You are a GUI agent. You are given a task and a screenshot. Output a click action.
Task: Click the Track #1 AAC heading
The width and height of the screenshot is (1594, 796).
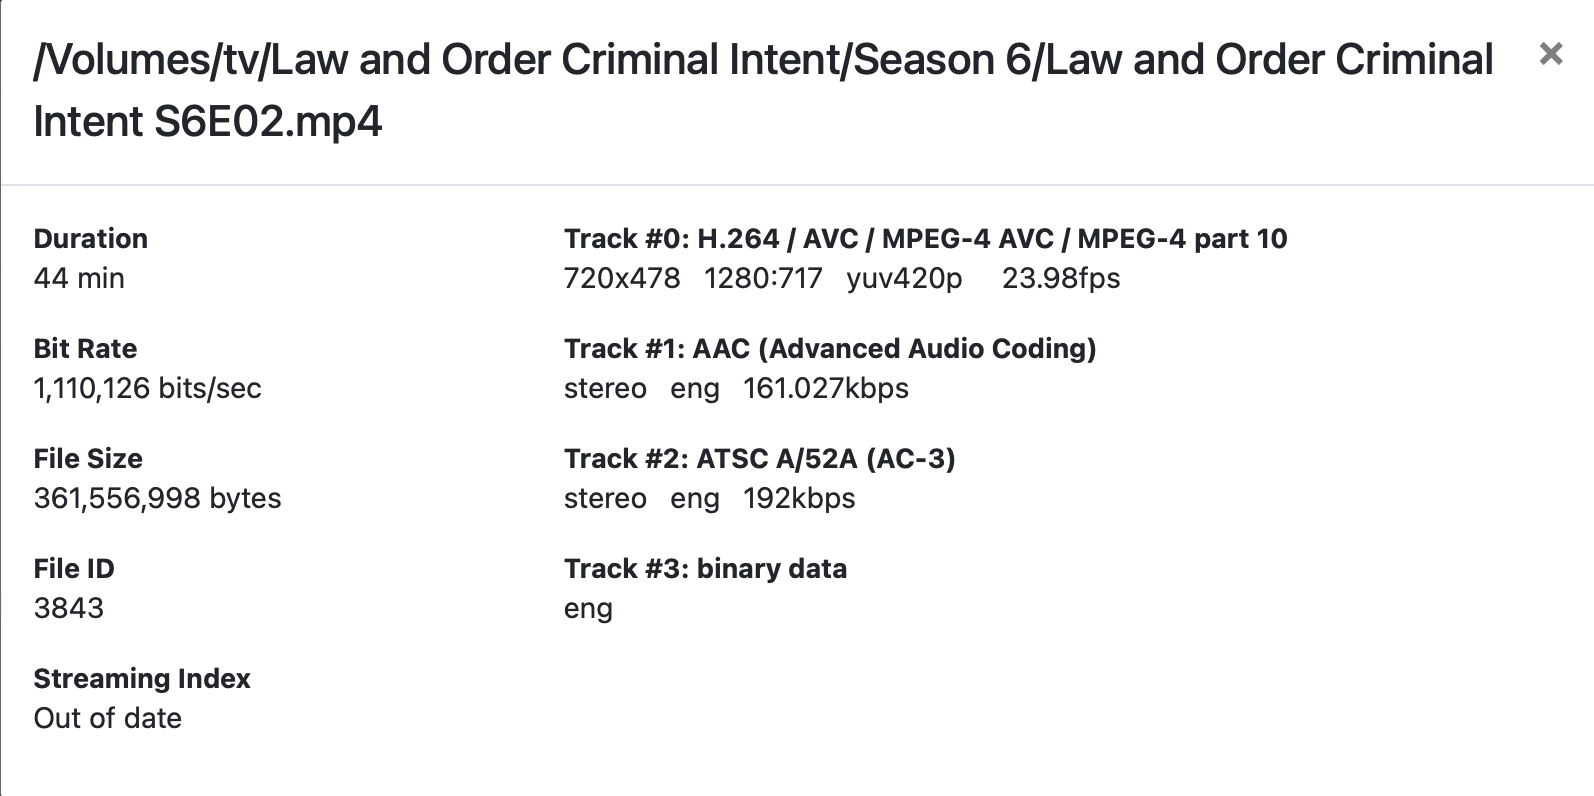tap(830, 349)
